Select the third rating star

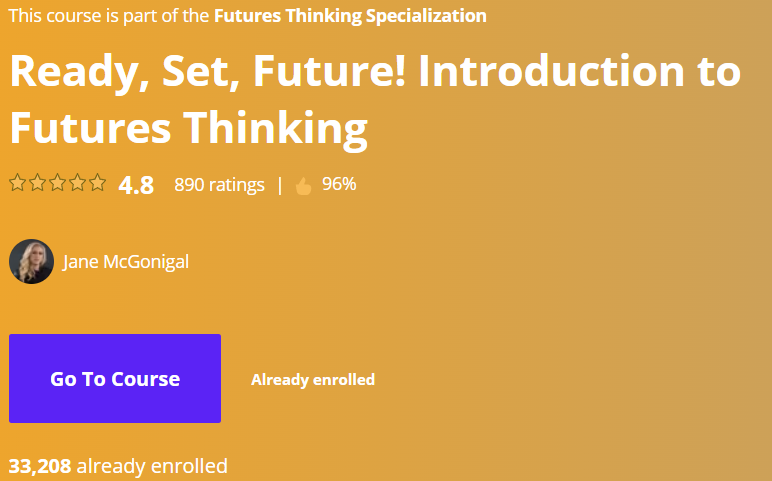[x=58, y=183]
